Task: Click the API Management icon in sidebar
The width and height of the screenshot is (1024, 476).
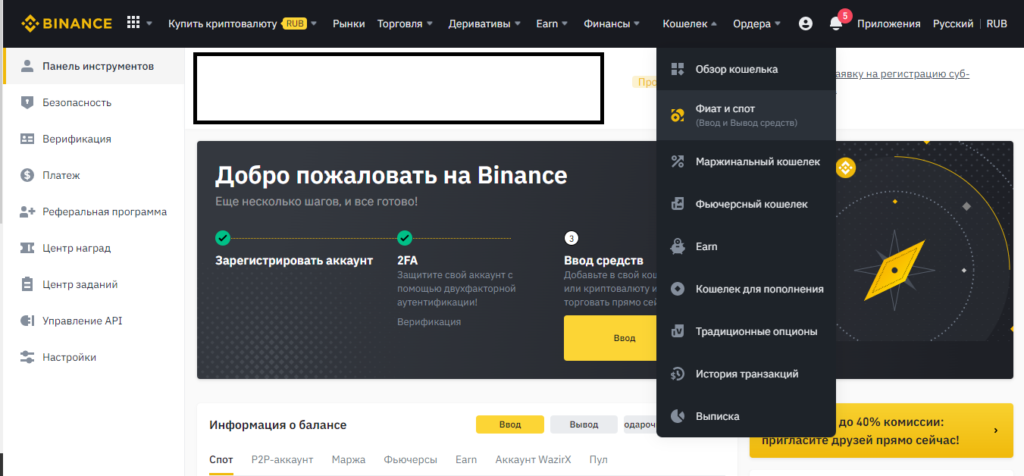Action: (27, 321)
